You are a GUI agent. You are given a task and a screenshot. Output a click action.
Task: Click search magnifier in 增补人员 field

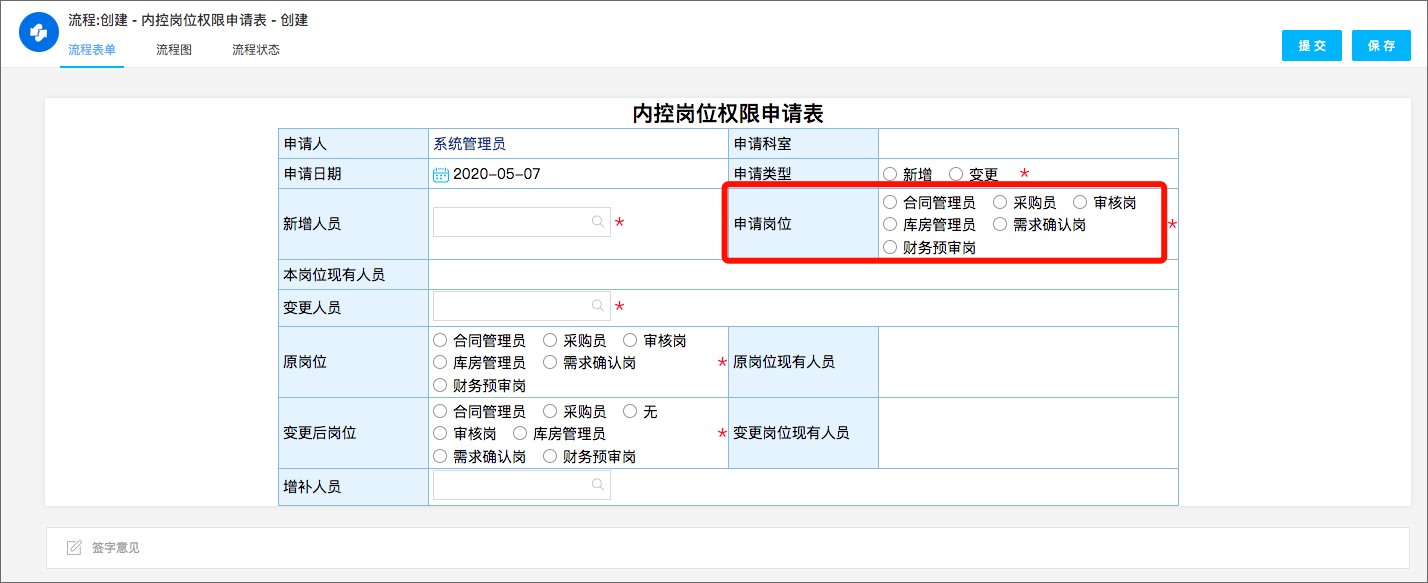(x=597, y=485)
